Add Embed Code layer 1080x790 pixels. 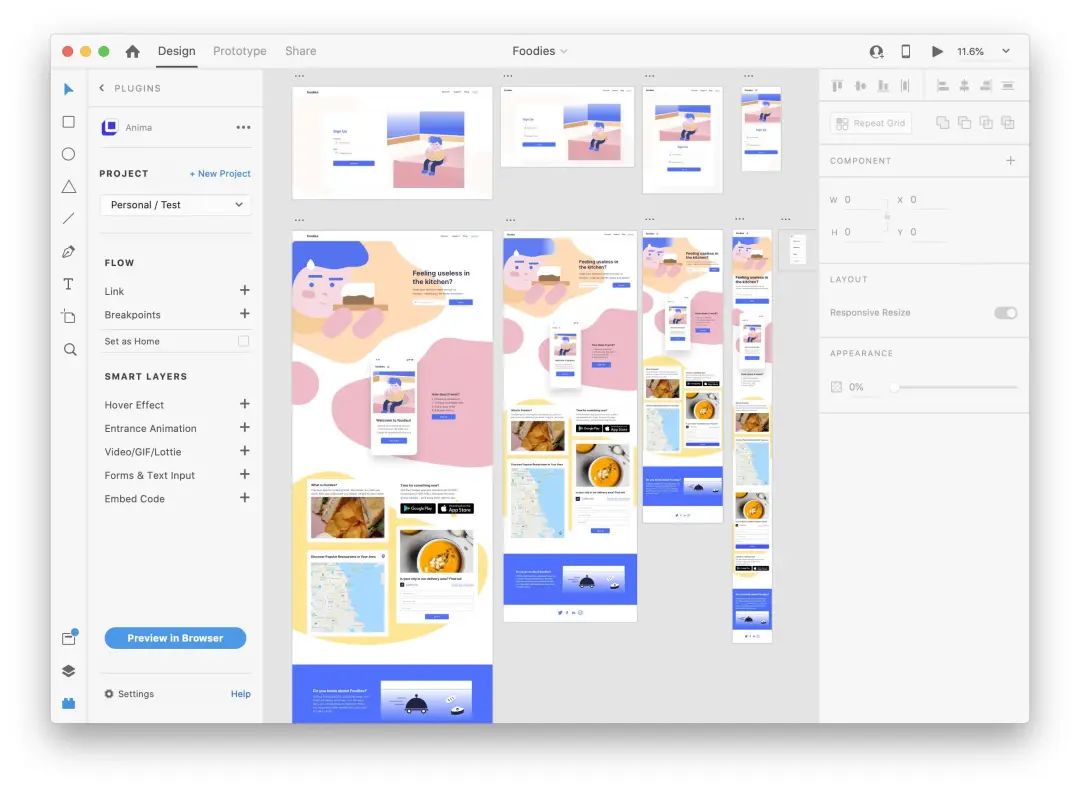245,497
